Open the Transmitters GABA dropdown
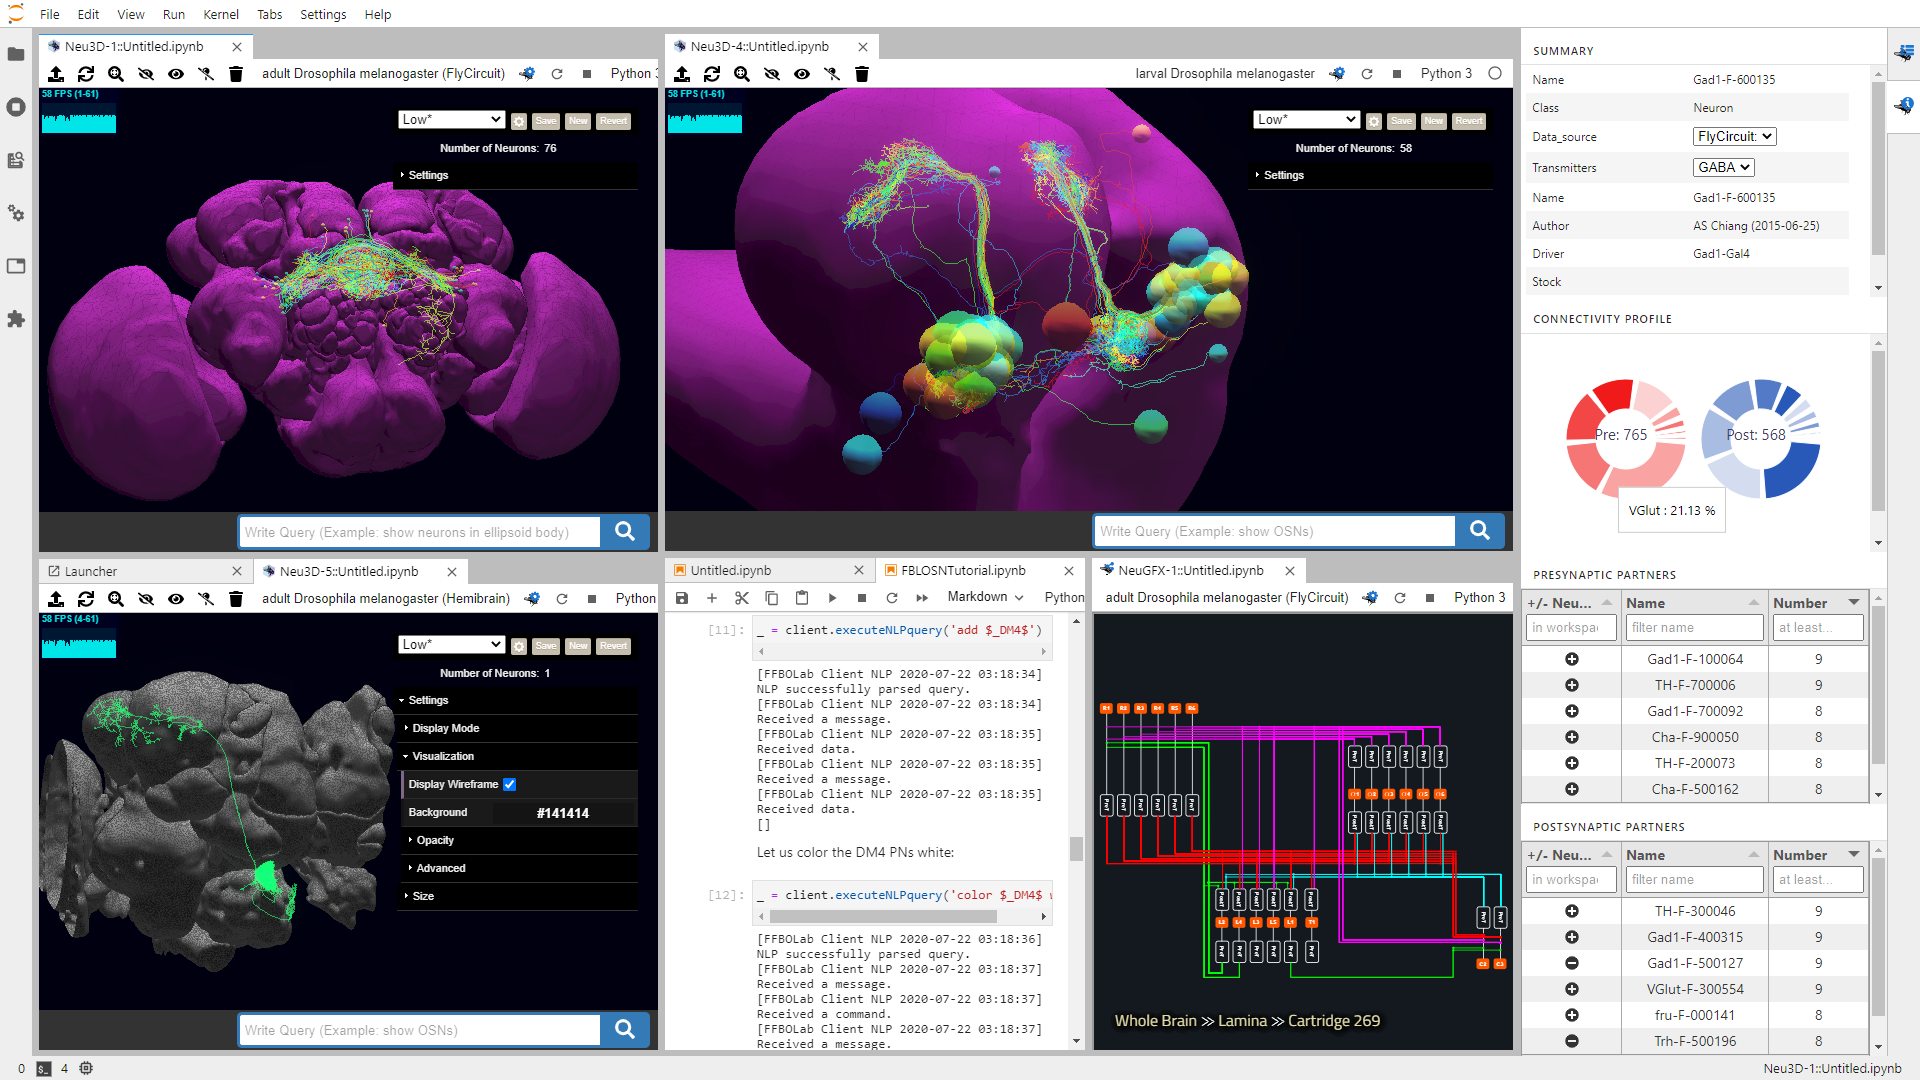This screenshot has width=1920, height=1080. pyautogui.click(x=1723, y=167)
